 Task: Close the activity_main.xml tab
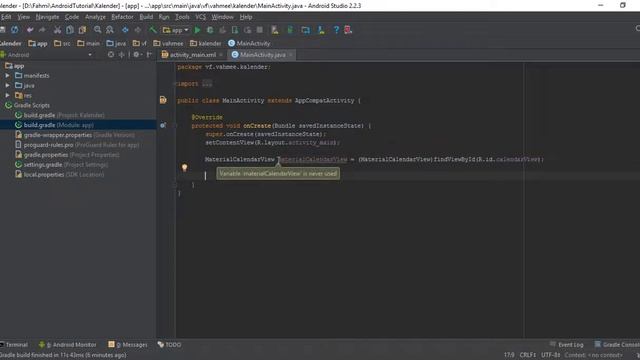(221, 54)
